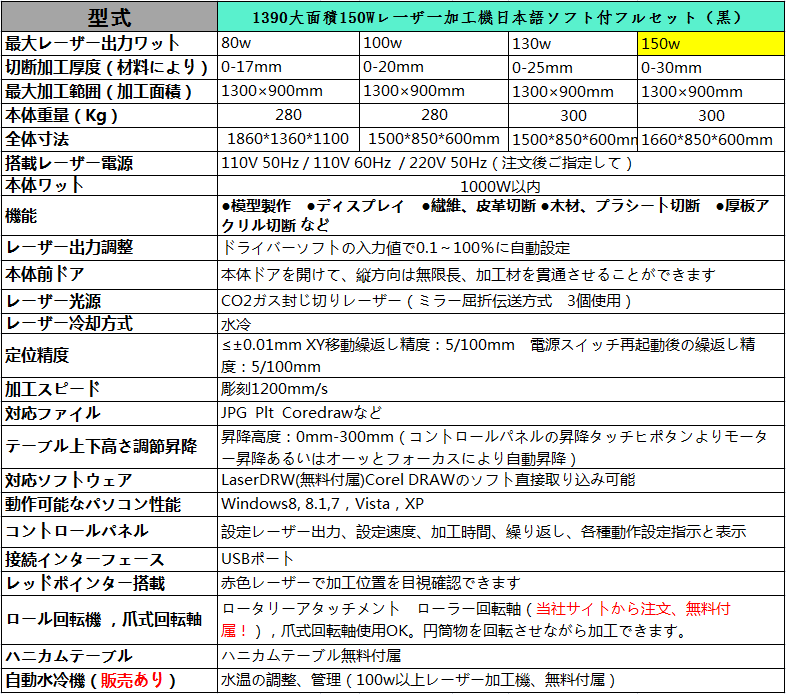Click the '100w' output cell
This screenshot has width=786, height=694.
[434, 44]
